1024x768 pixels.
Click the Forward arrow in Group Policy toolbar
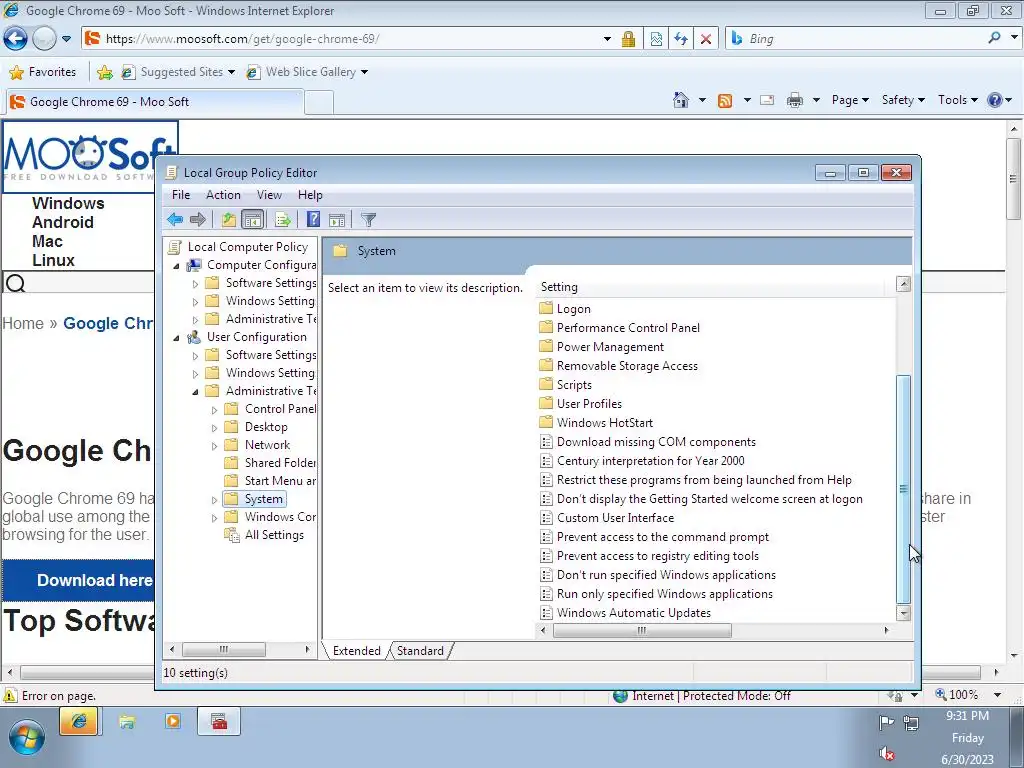[197, 220]
